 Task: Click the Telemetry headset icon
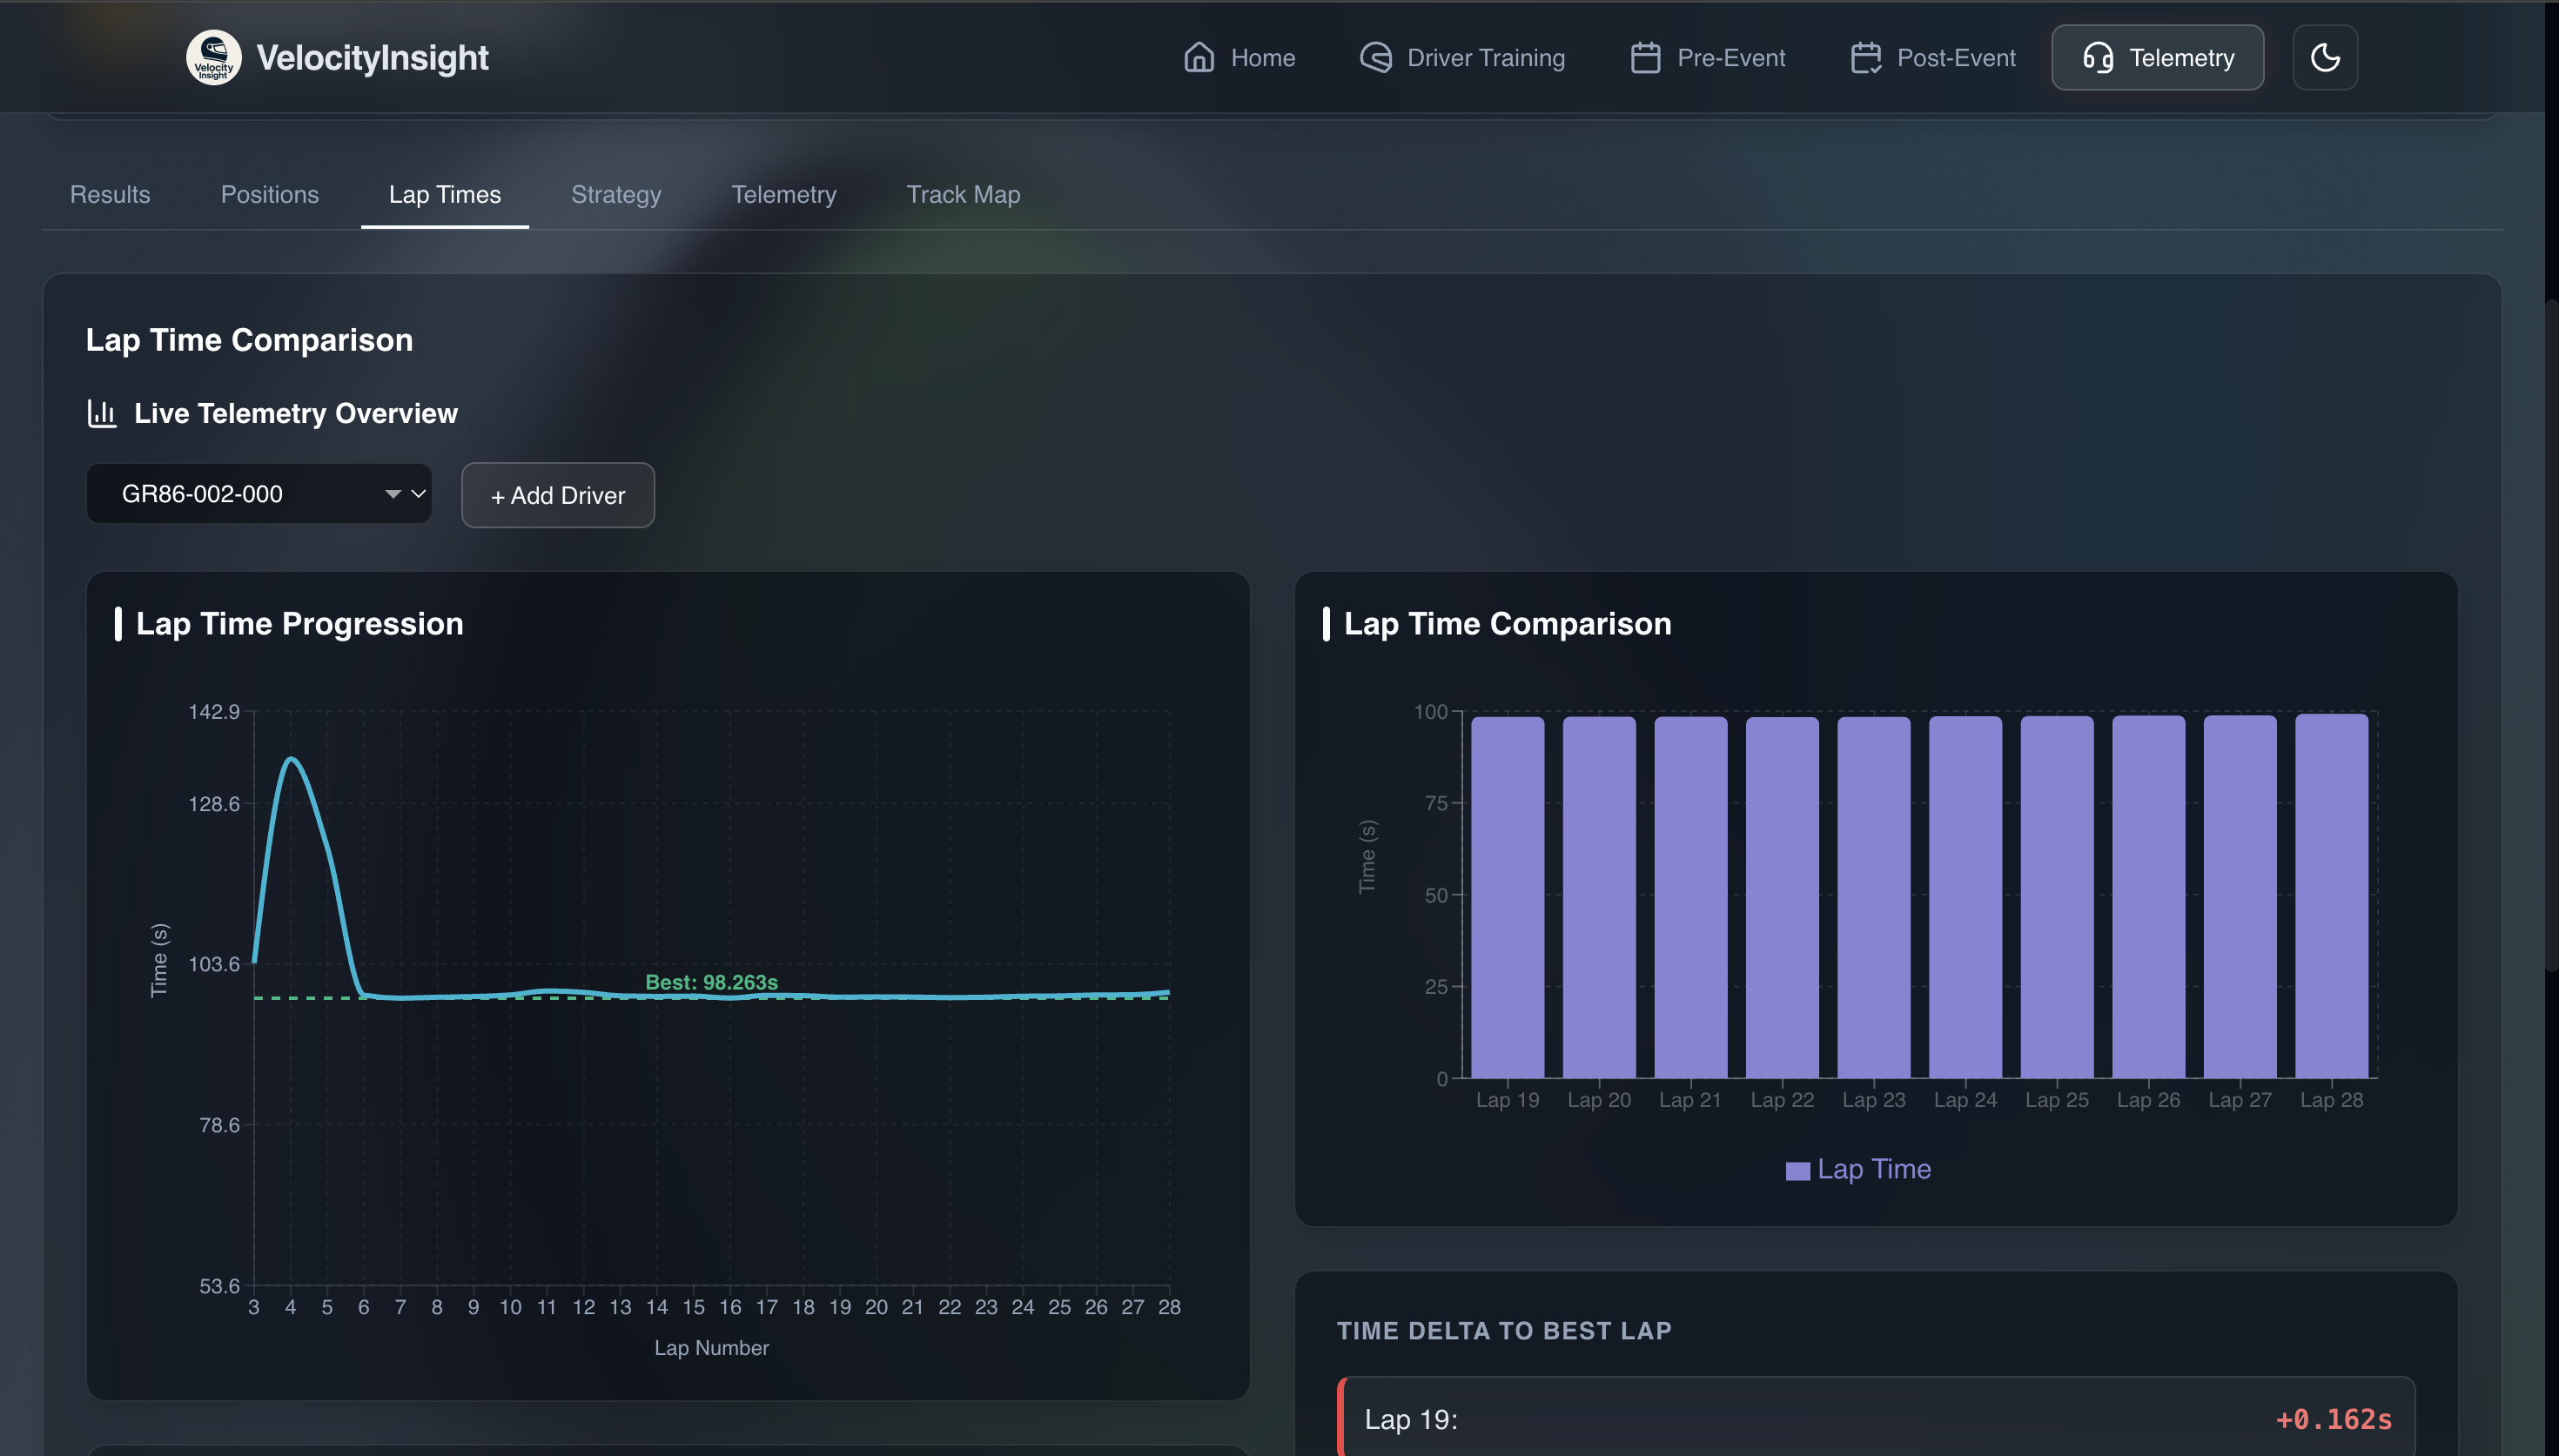[2097, 57]
